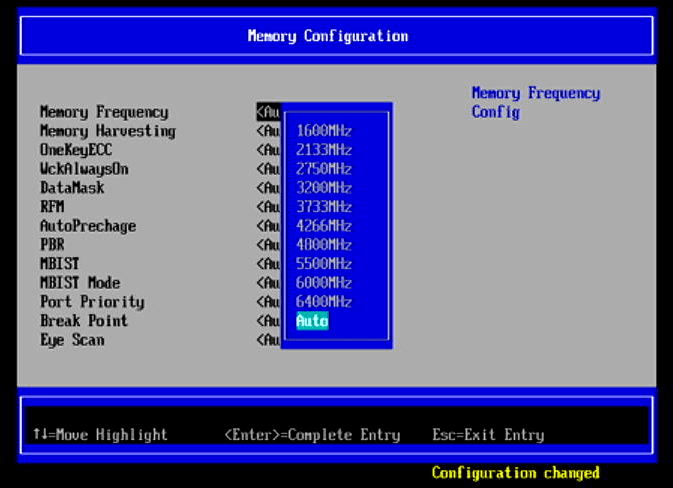Click the WckAlwaysOn setting label
Viewport: 673px width, 488px height.
pos(84,169)
